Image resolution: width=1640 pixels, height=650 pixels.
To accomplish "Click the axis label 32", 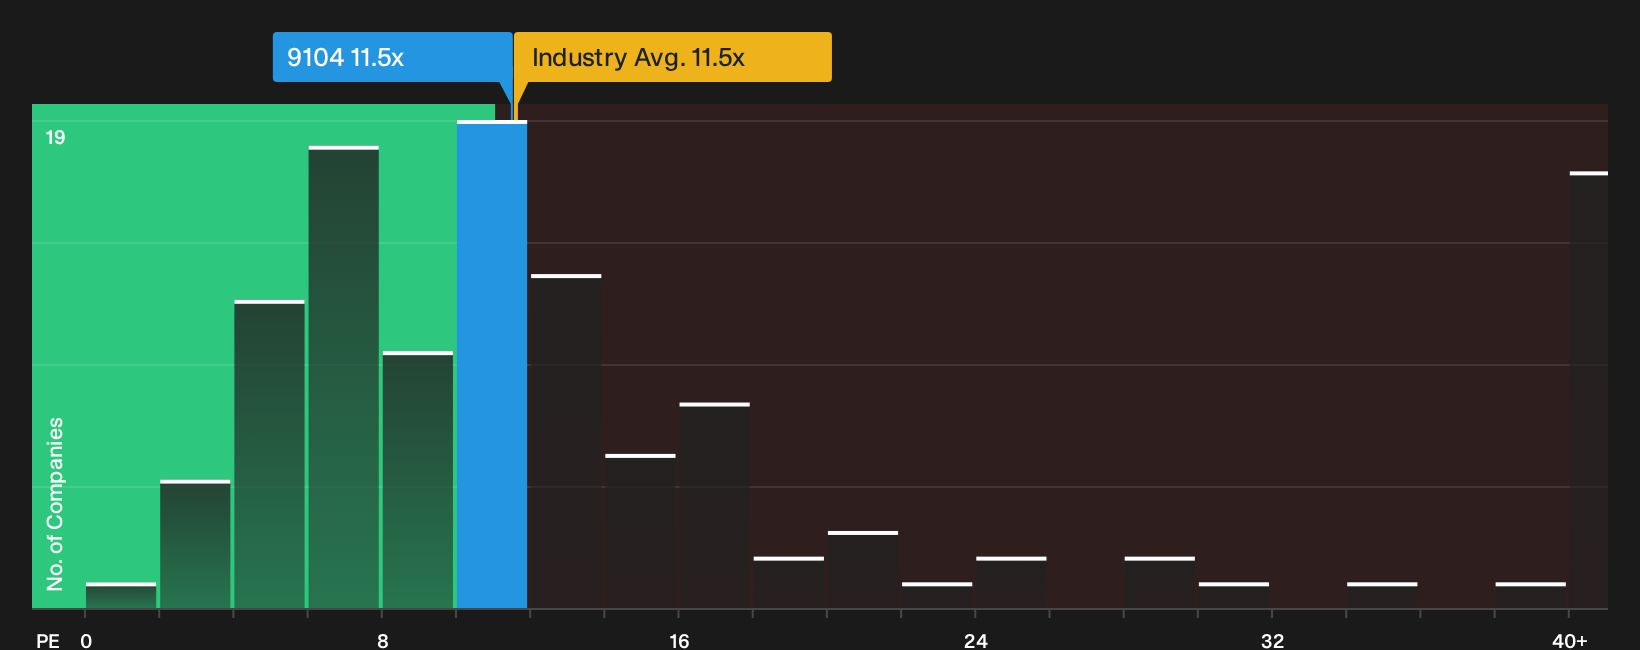I will (1272, 640).
